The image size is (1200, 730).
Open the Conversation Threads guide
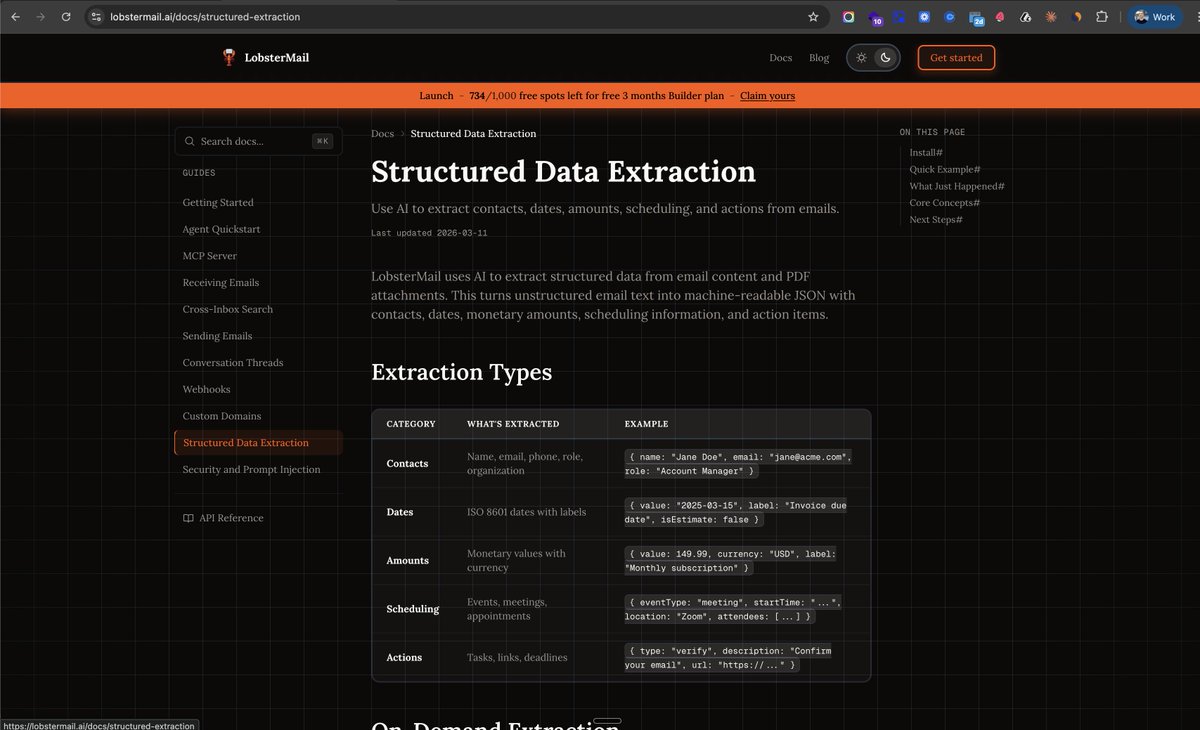232,363
